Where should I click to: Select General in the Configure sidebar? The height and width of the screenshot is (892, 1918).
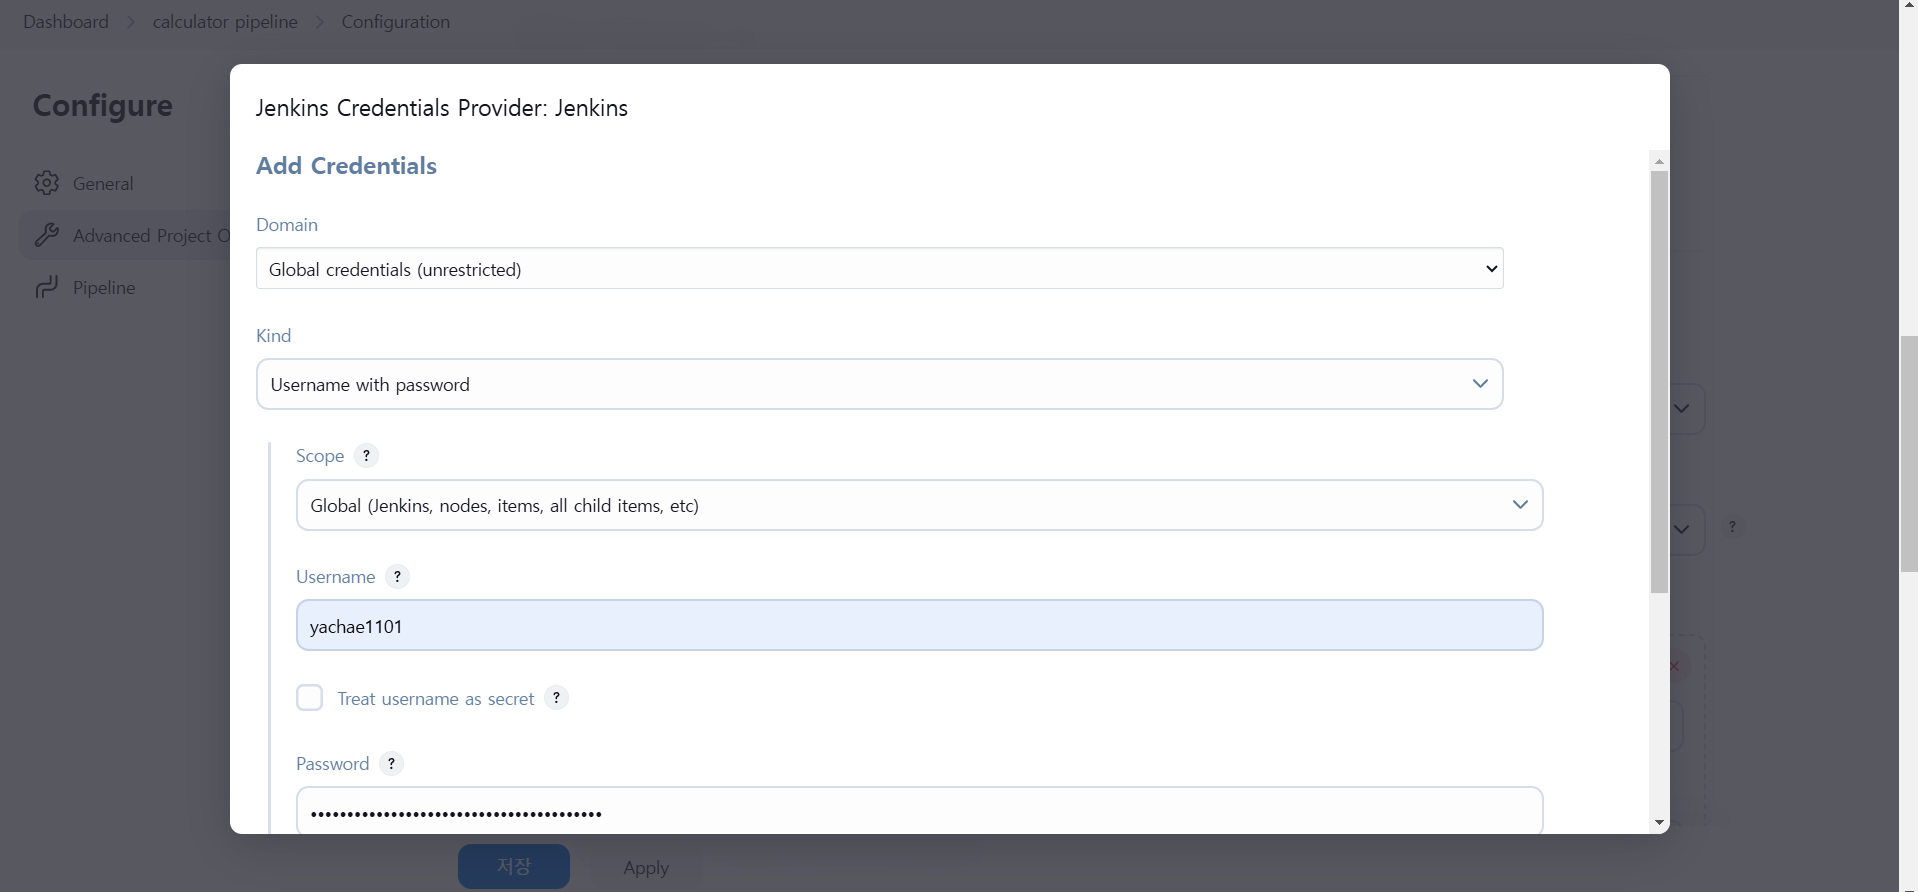pos(103,183)
